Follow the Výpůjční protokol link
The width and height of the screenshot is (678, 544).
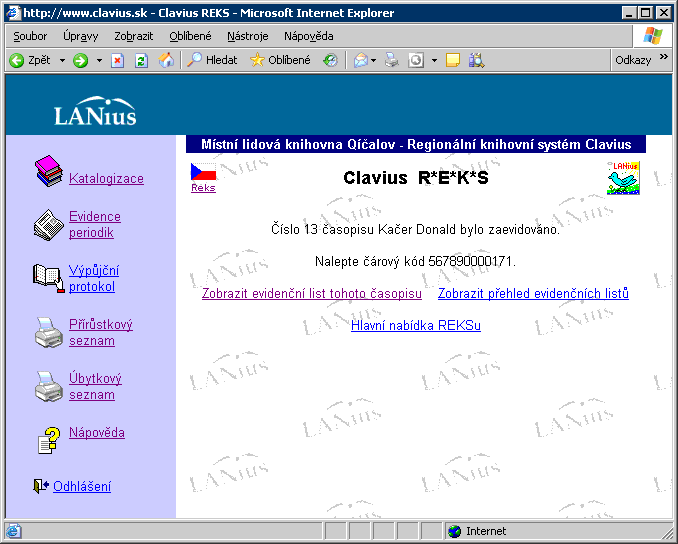(x=94, y=278)
